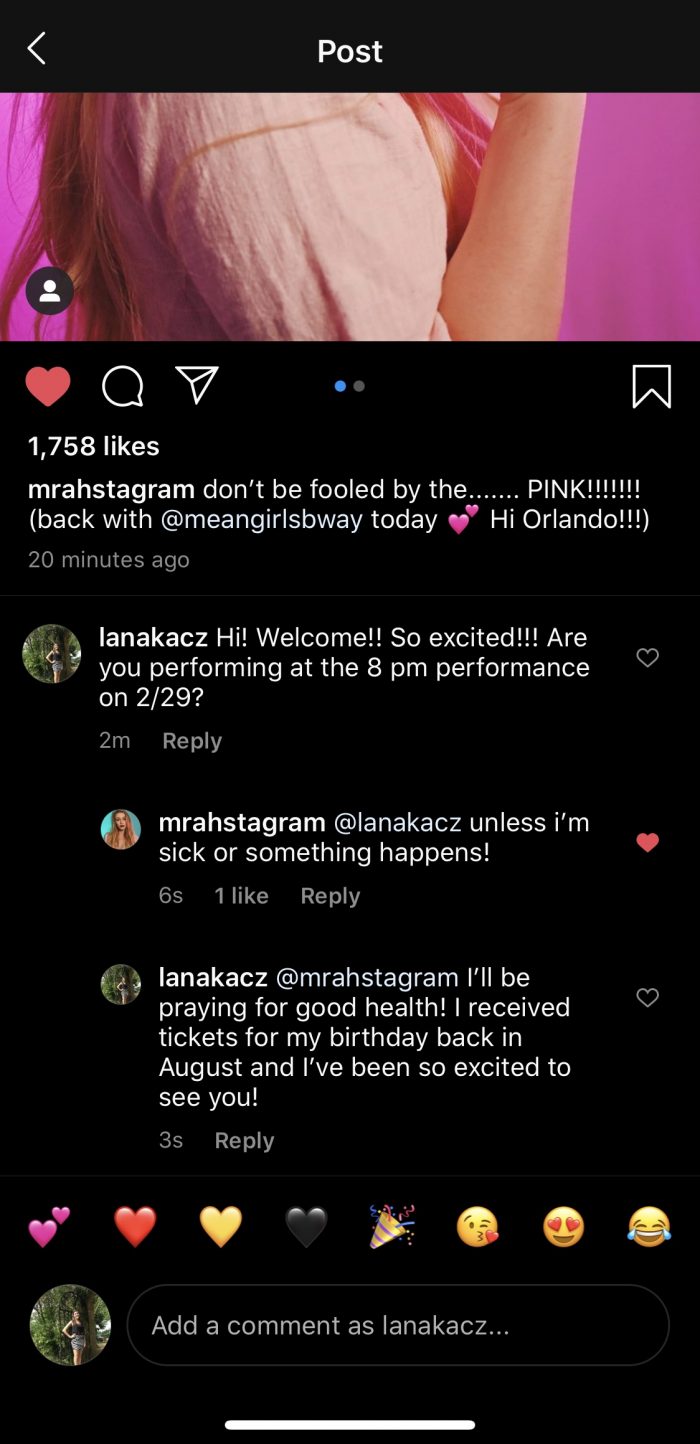Open the 1,758 likes list
Image resolution: width=700 pixels, height=1444 pixels.
click(x=94, y=446)
